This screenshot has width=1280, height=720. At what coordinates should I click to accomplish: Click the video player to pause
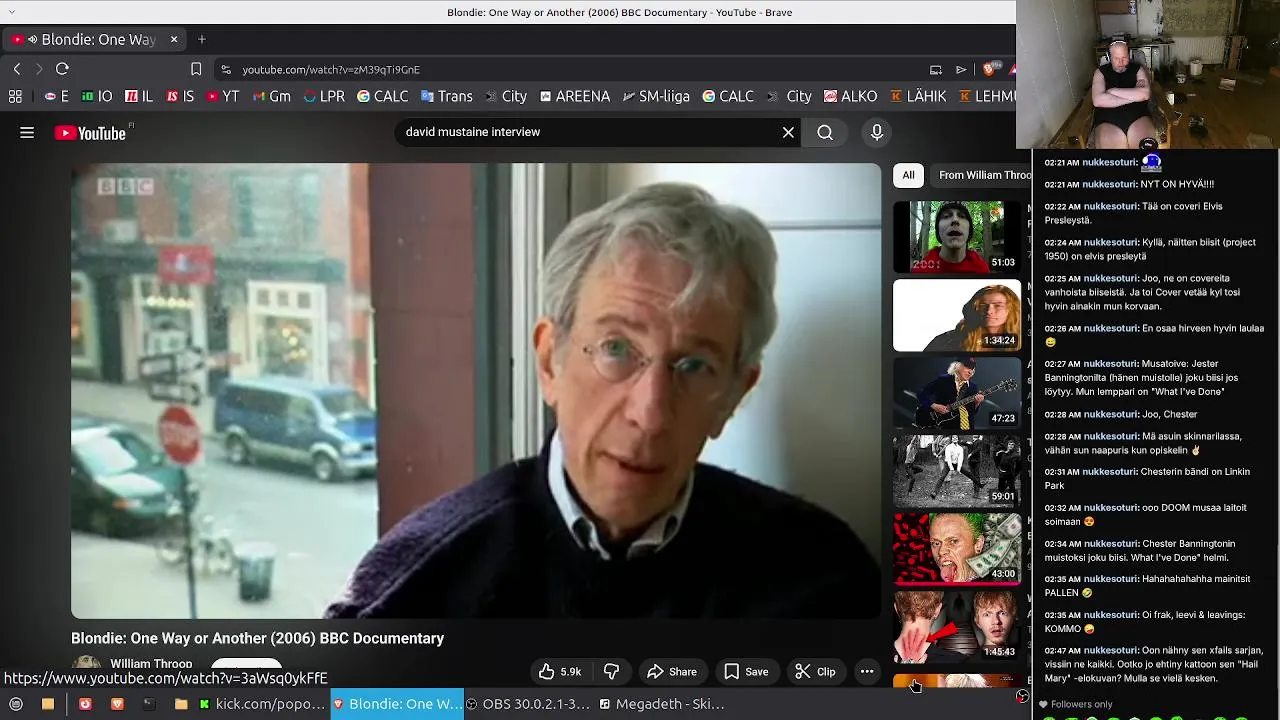point(476,391)
